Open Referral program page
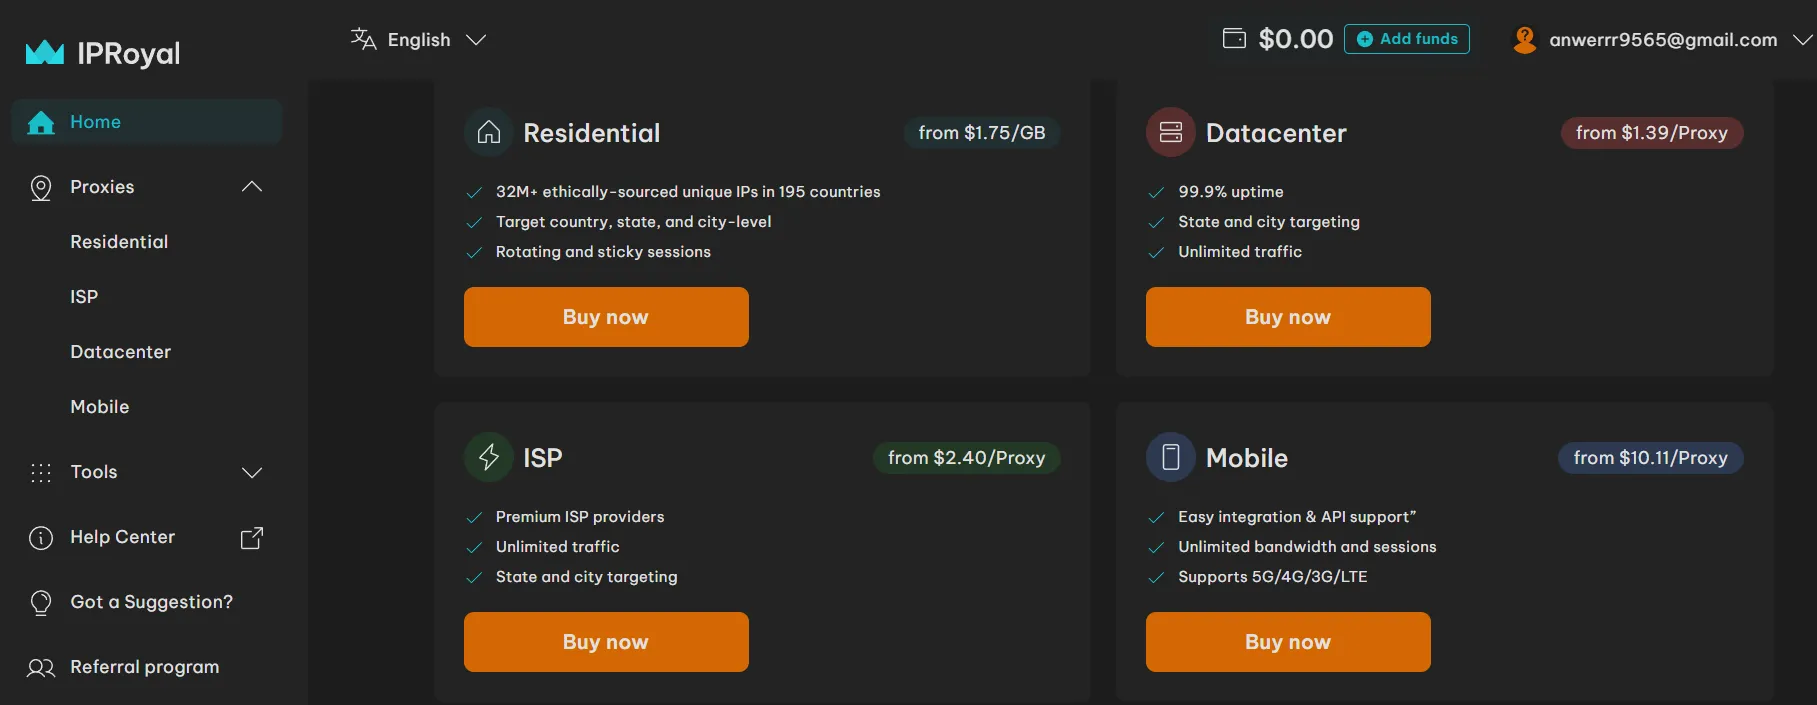The height and width of the screenshot is (705, 1817). pos(144,667)
